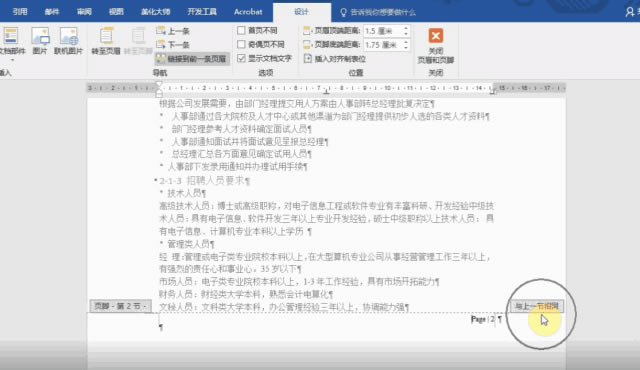Click the 转至页眉 go-to-header icon

(106, 41)
